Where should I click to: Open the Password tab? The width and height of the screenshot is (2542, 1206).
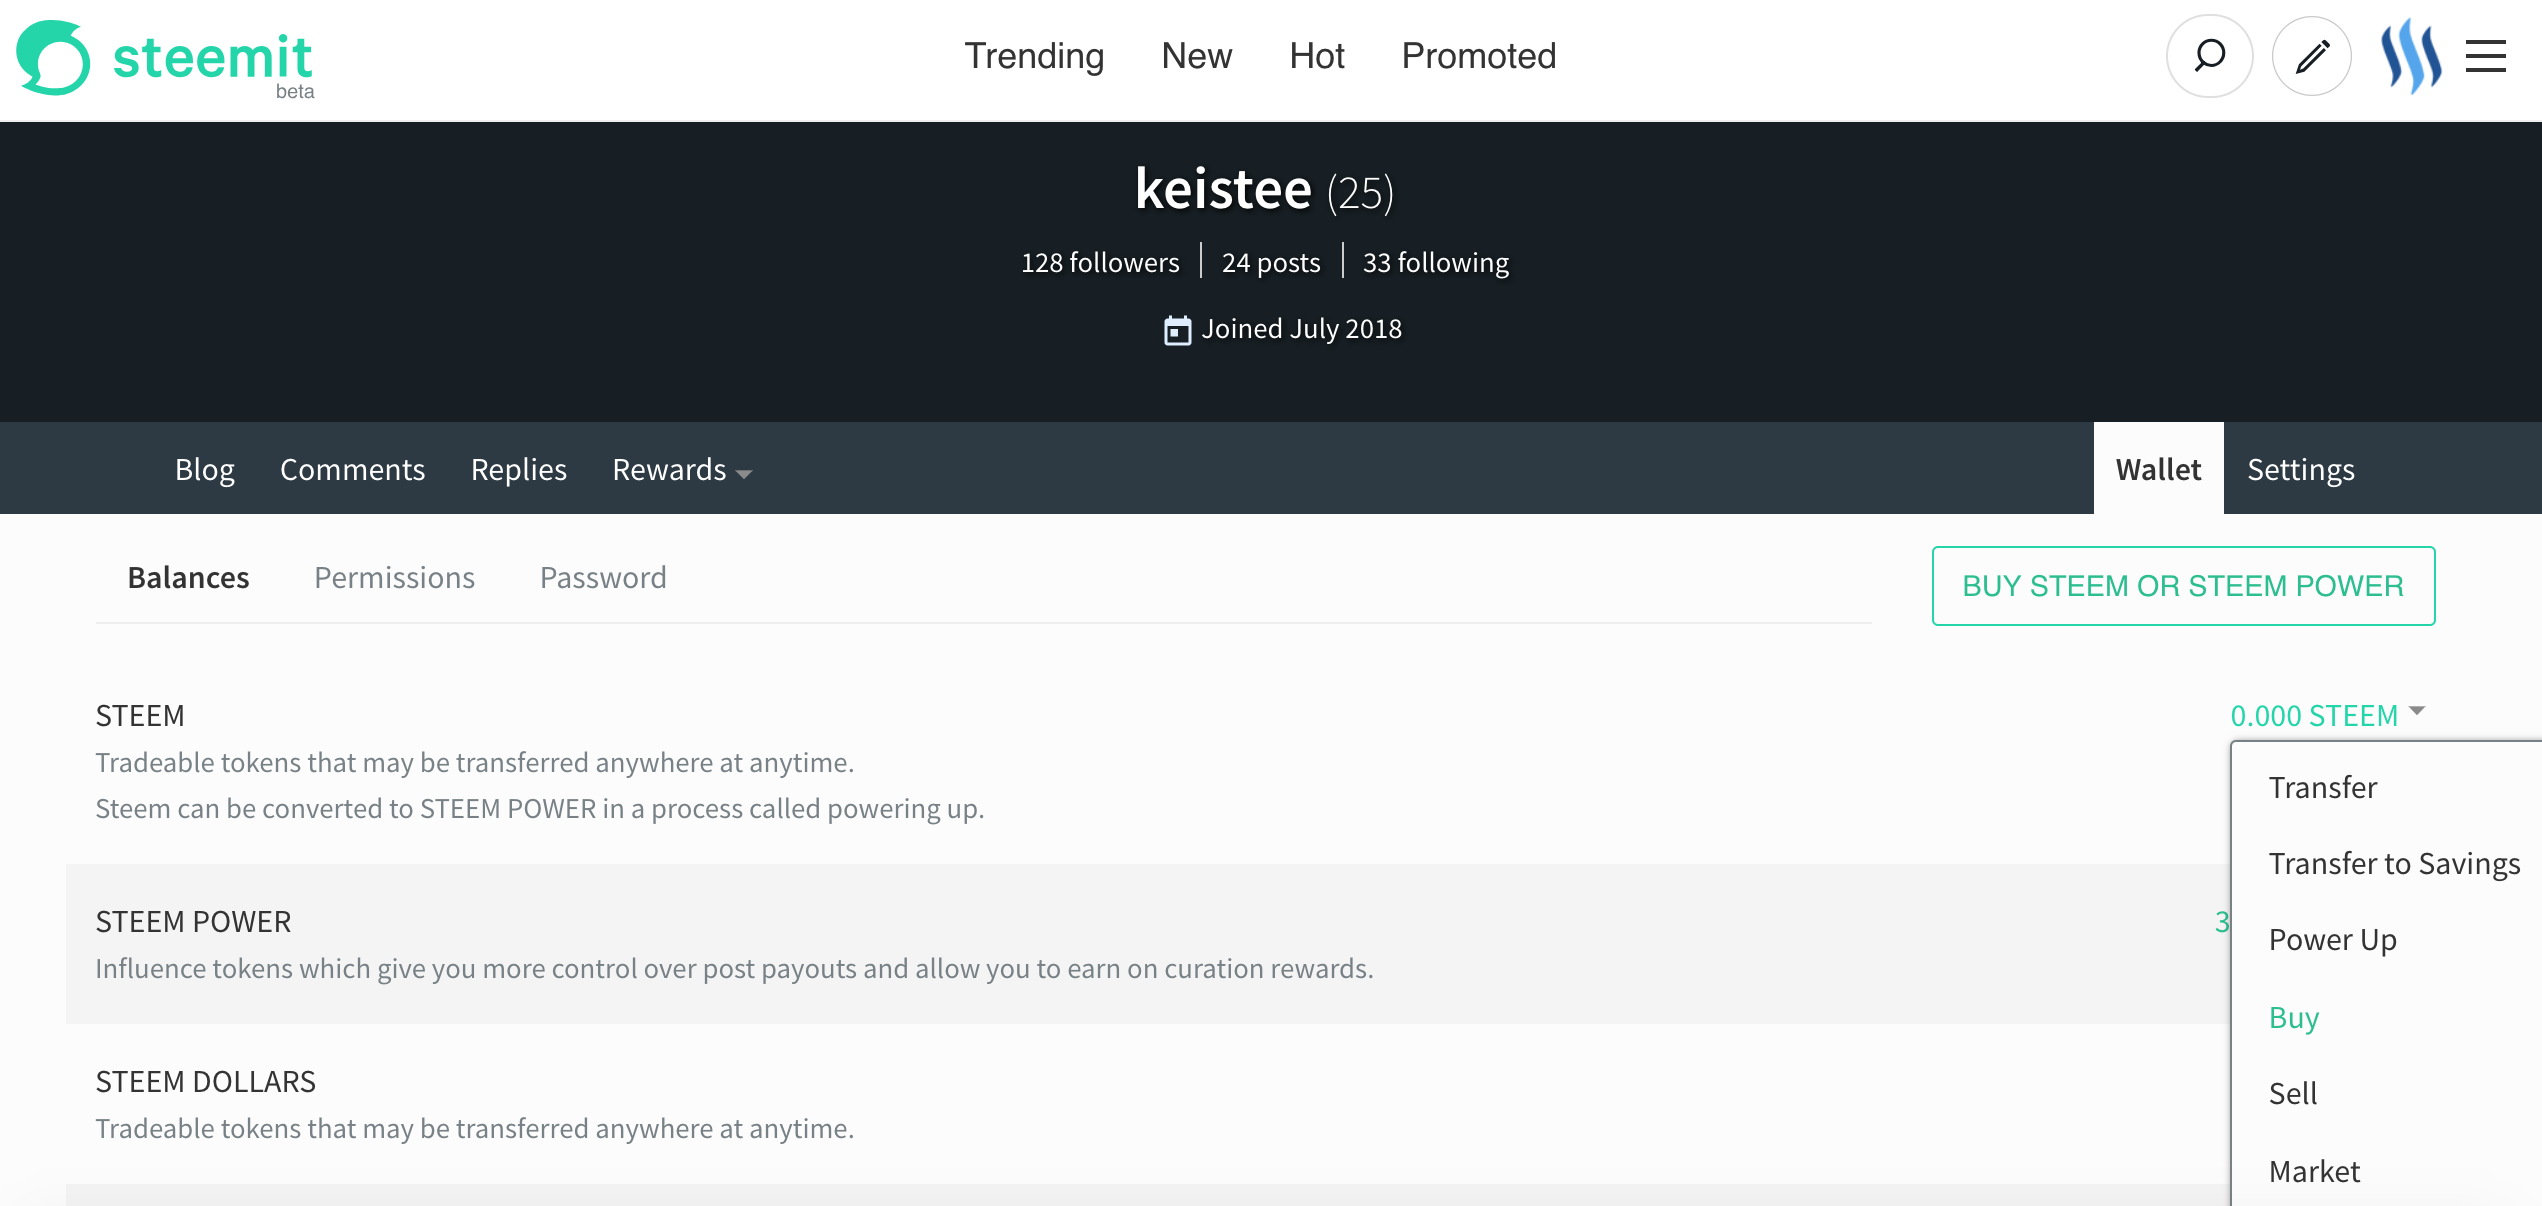coord(602,578)
